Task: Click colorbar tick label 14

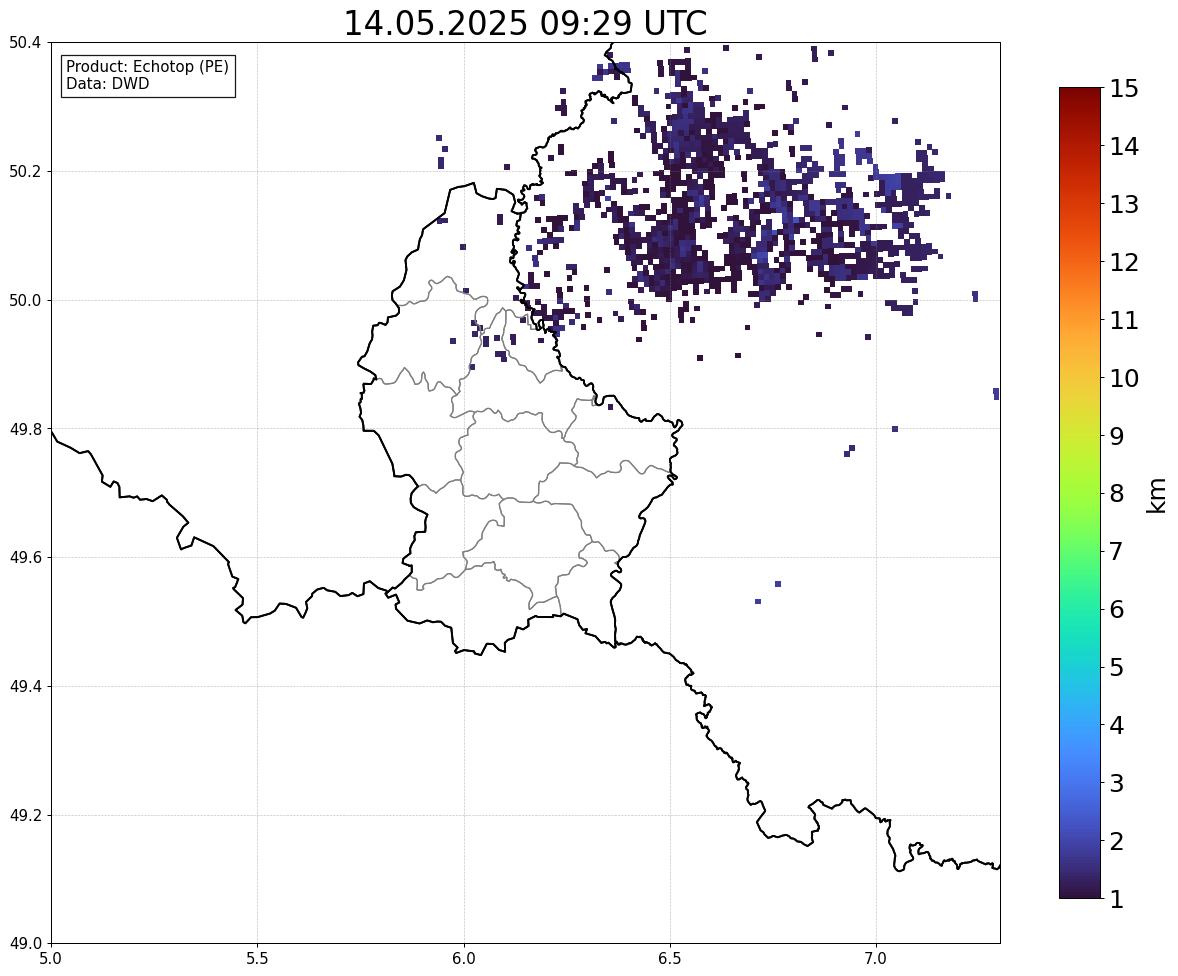Action: (x=1124, y=147)
